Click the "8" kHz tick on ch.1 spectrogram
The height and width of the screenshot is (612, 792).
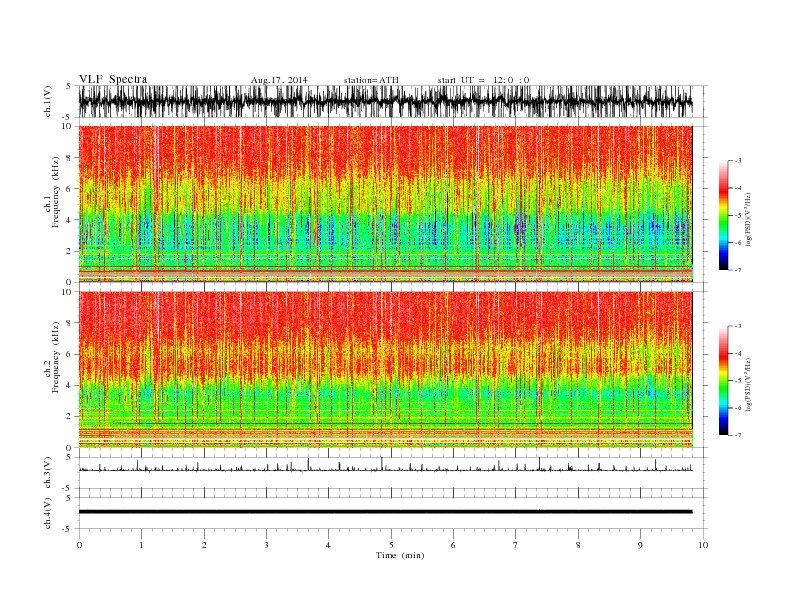(x=69, y=158)
